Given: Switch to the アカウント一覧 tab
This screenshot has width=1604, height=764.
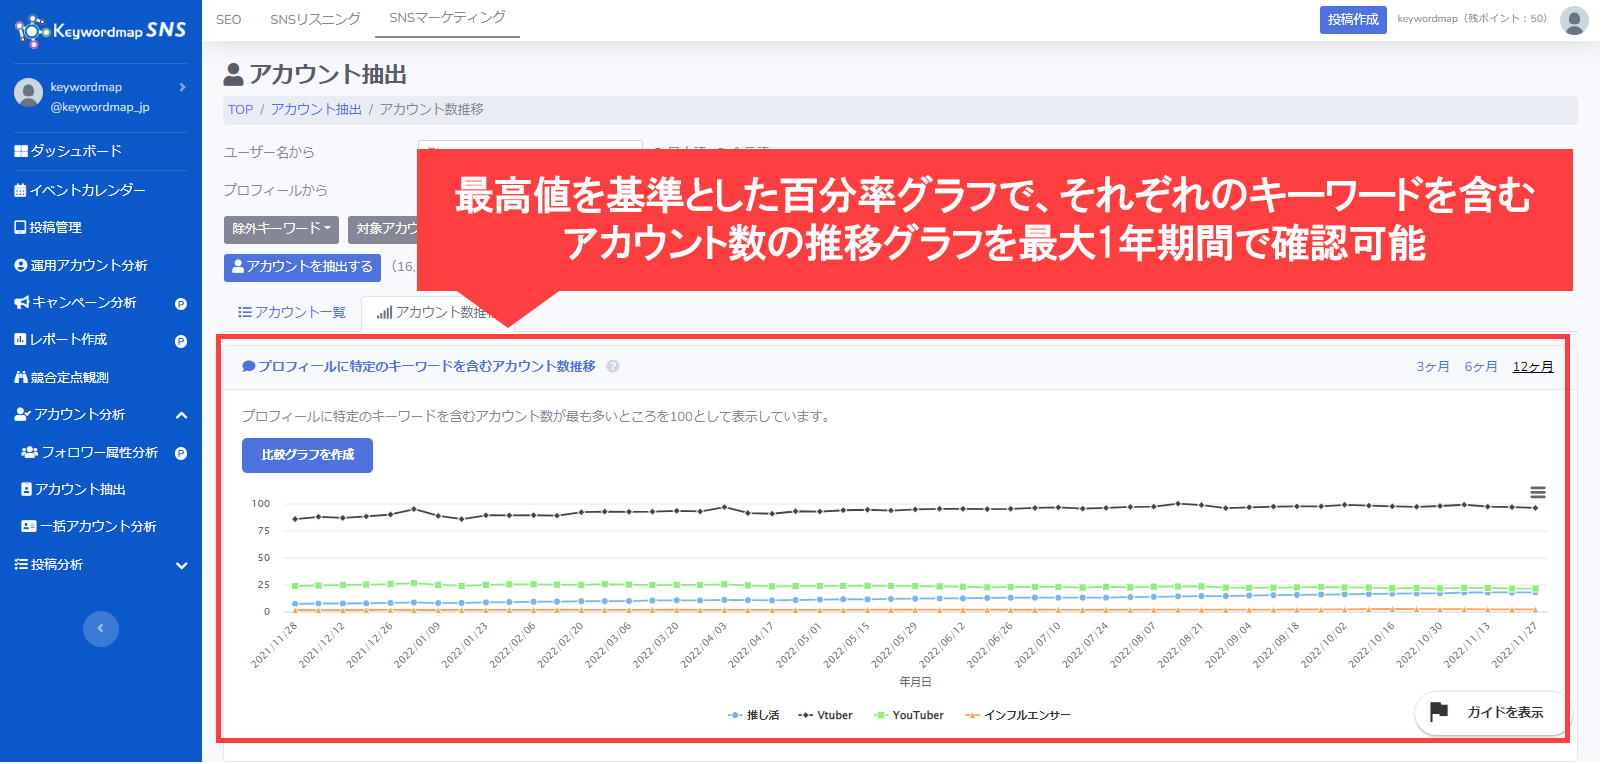Looking at the screenshot, I should [292, 313].
